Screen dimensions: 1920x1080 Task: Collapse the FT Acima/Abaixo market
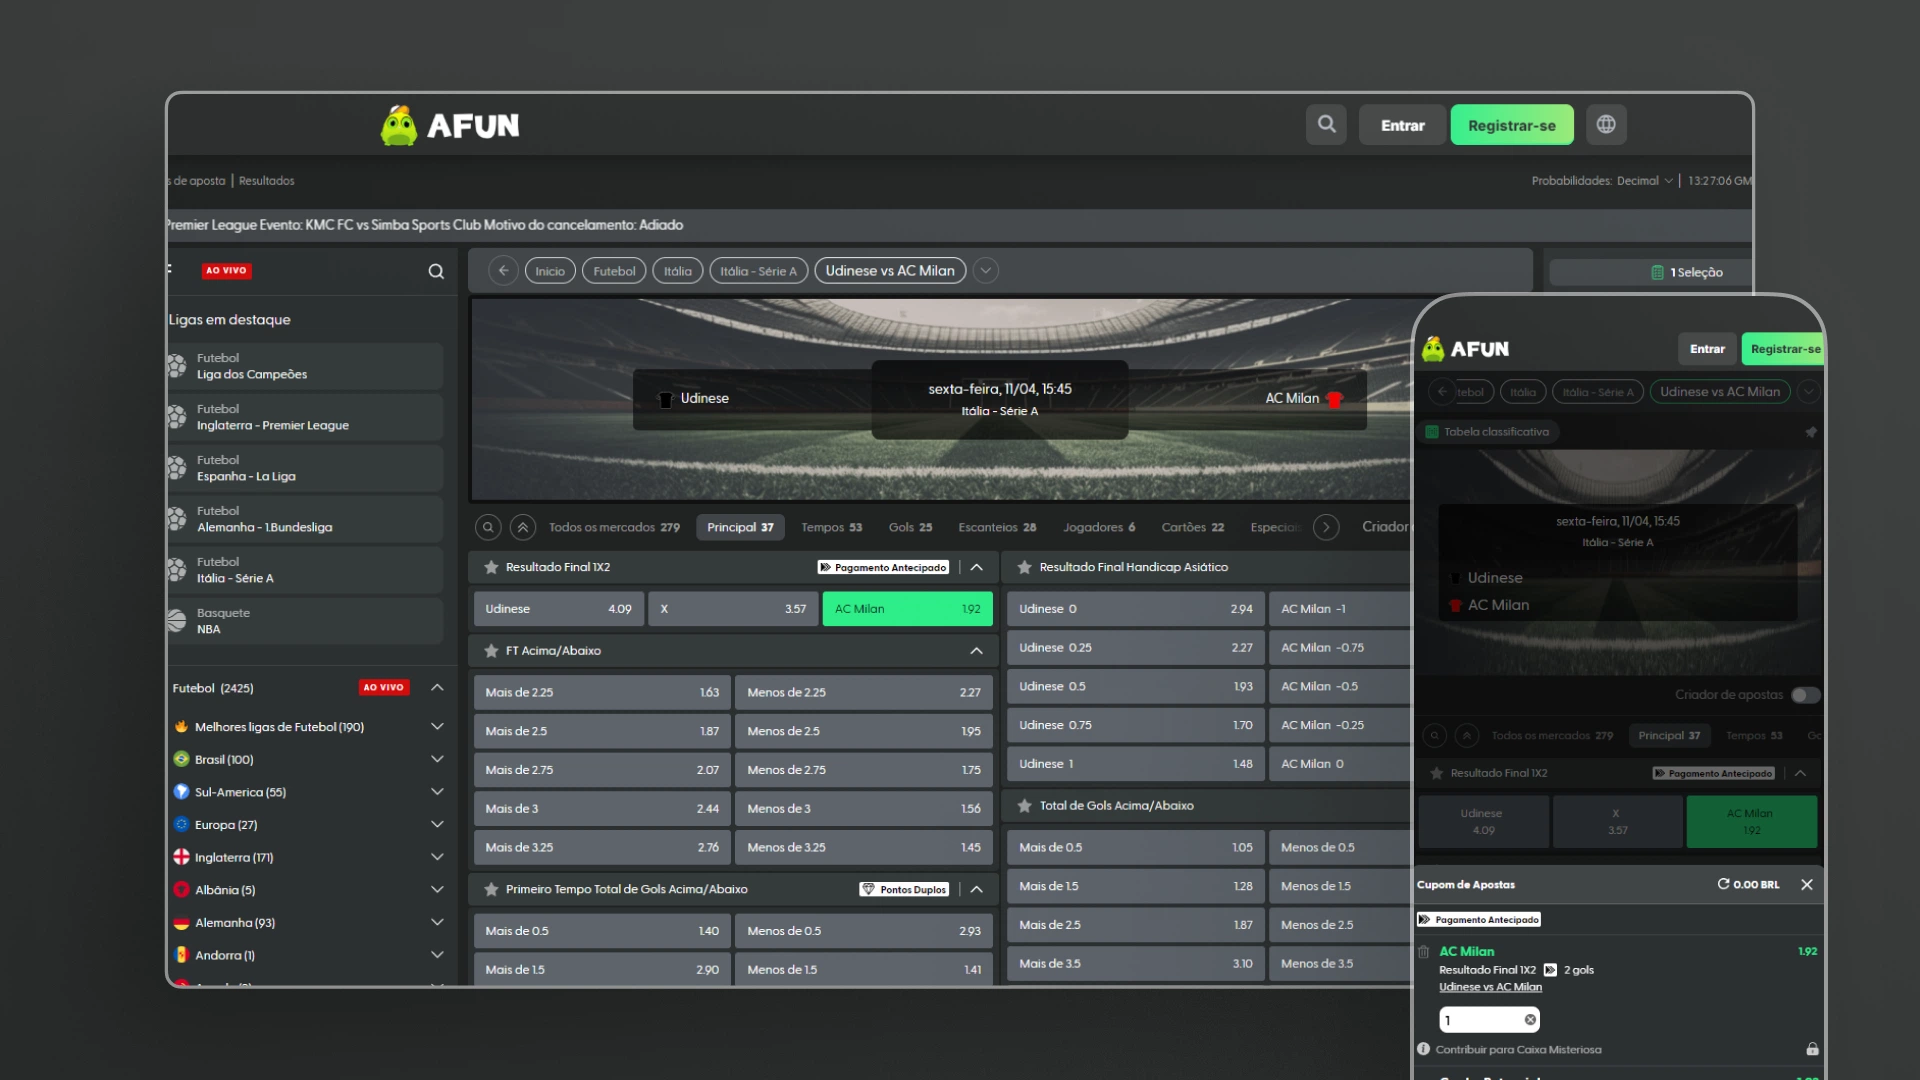[976, 651]
